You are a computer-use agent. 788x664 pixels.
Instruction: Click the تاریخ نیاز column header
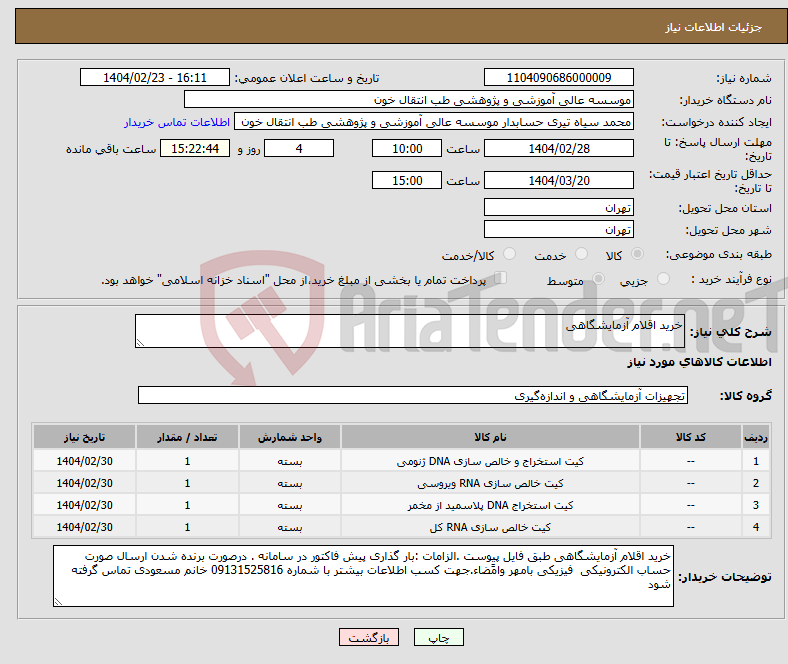pyautogui.click(x=84, y=437)
